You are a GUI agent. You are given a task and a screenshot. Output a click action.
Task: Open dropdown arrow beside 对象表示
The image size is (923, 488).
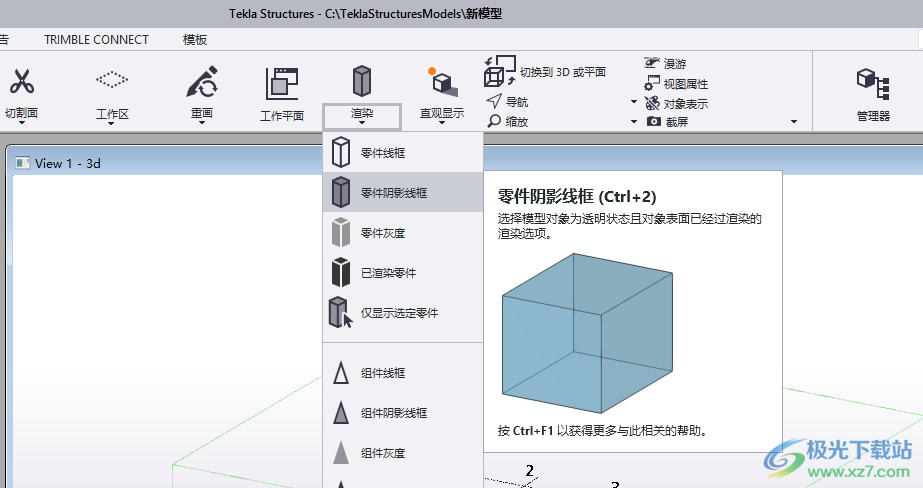coord(634,102)
